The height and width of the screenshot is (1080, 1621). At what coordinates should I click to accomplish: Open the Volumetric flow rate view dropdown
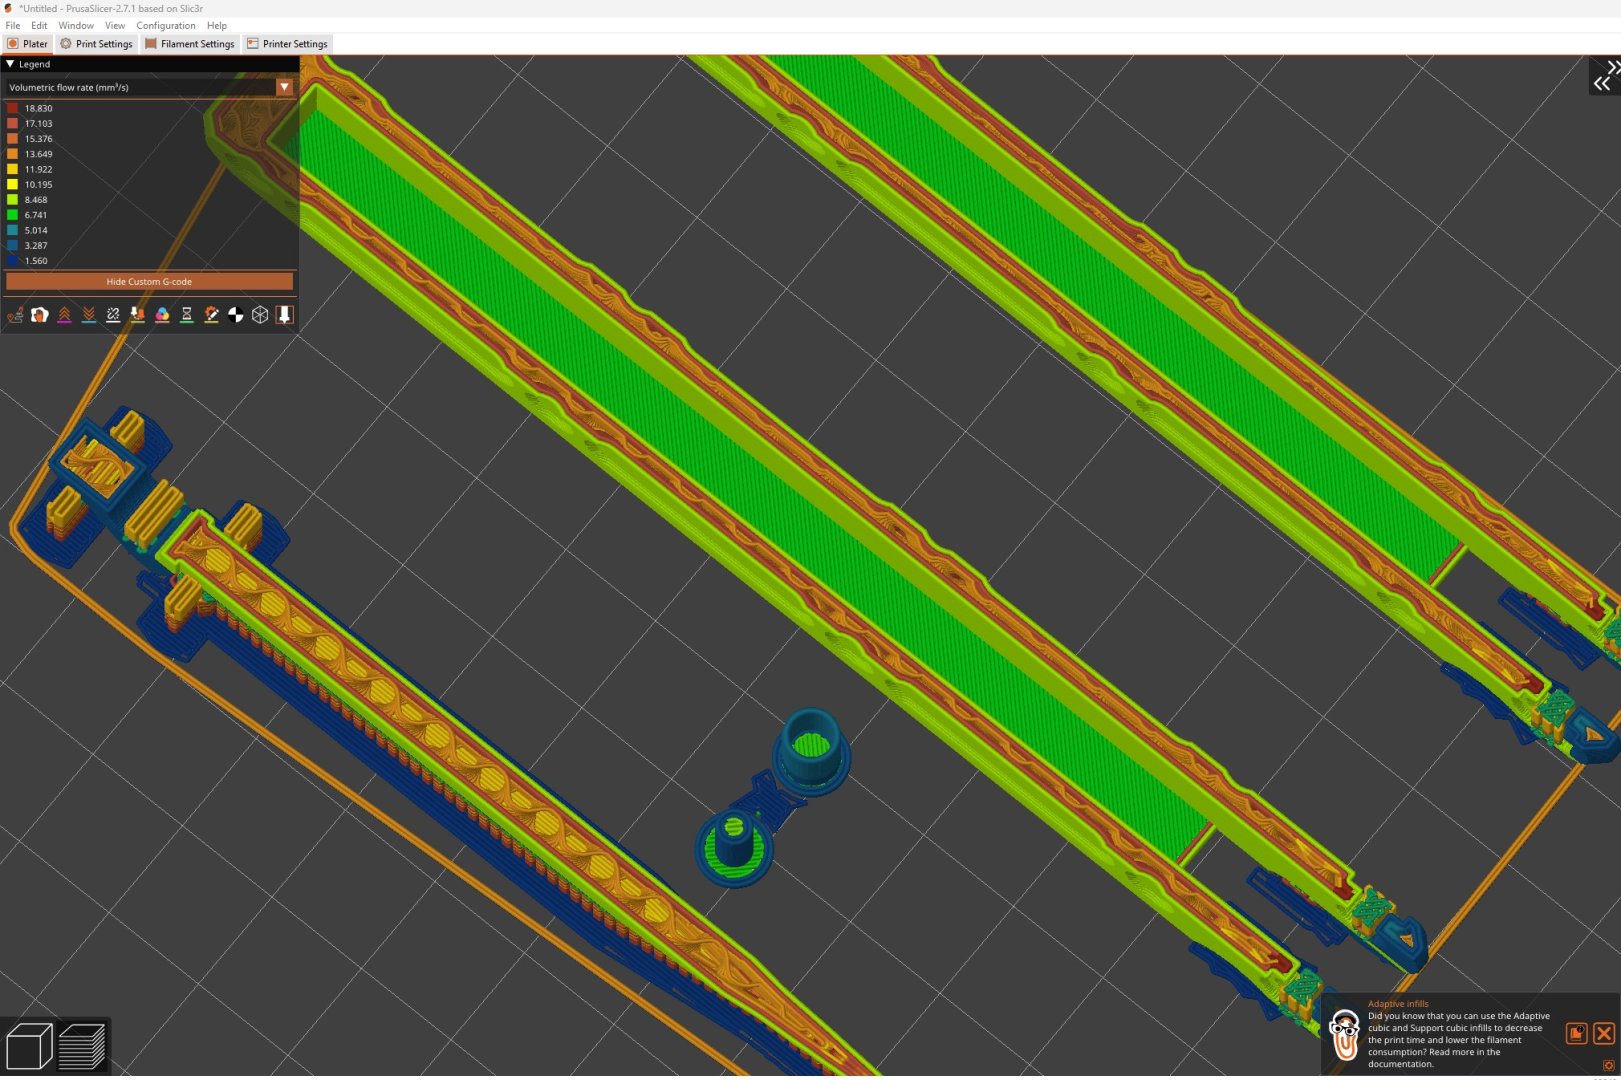tap(284, 87)
